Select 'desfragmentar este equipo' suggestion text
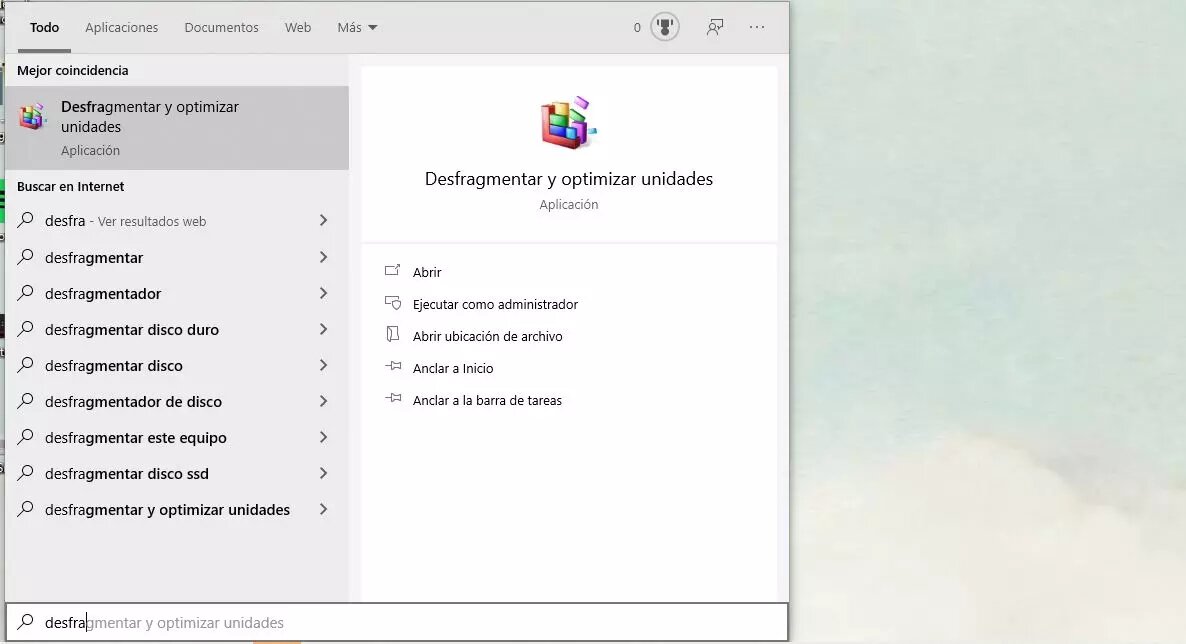 [x=135, y=437]
